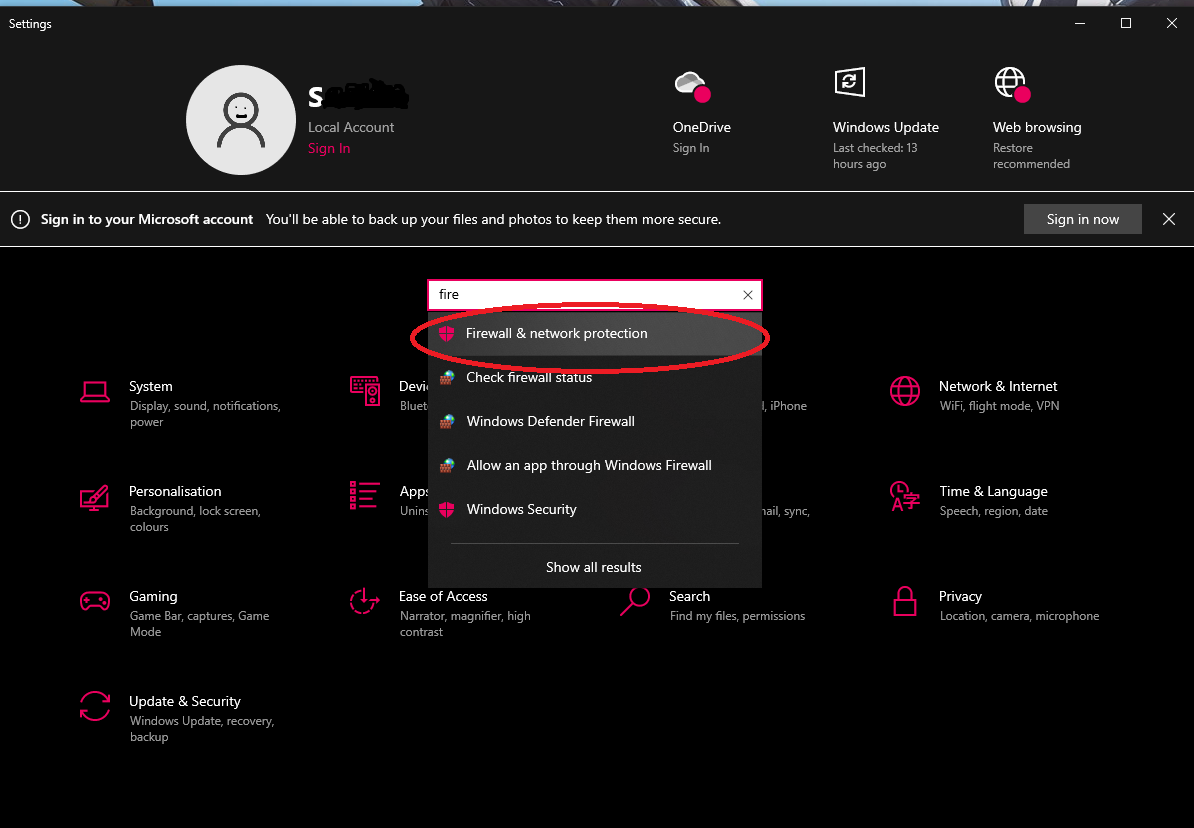
Task: Open the Update & Security title
Action: pos(185,702)
